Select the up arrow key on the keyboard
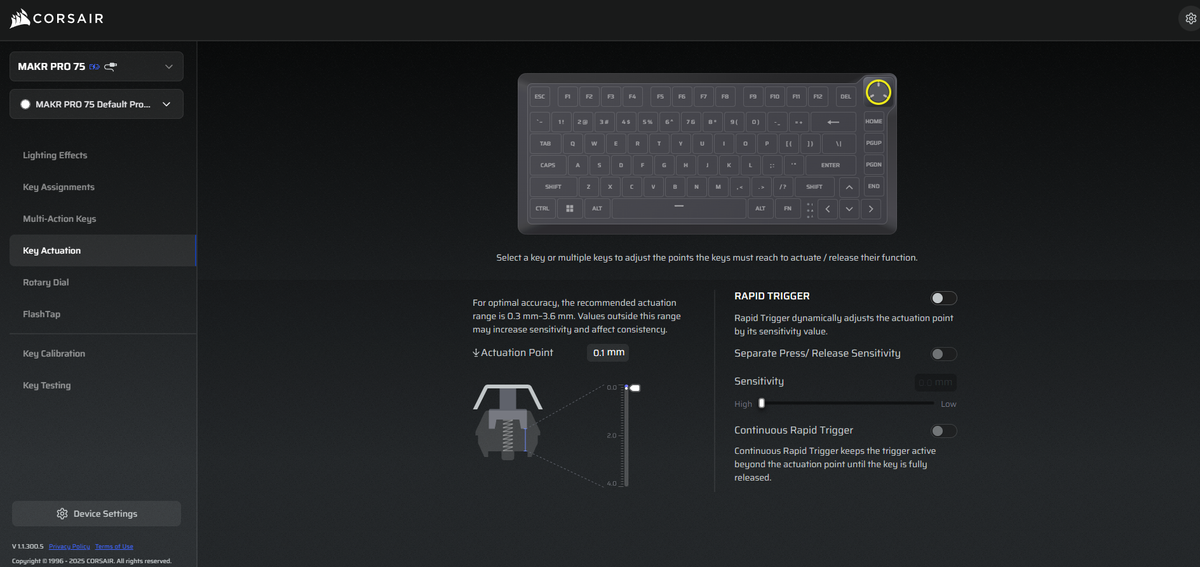1200x567 pixels. (x=848, y=187)
